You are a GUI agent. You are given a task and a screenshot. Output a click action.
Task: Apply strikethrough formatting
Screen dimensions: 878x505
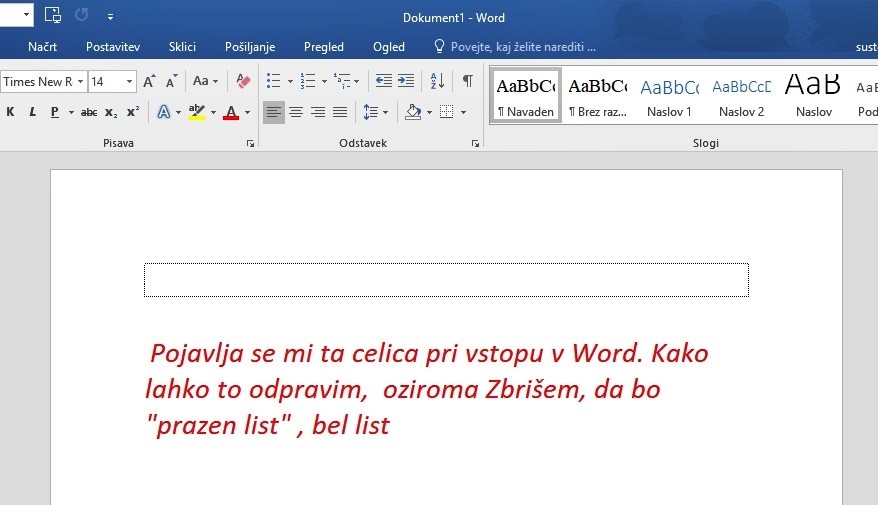tap(89, 112)
